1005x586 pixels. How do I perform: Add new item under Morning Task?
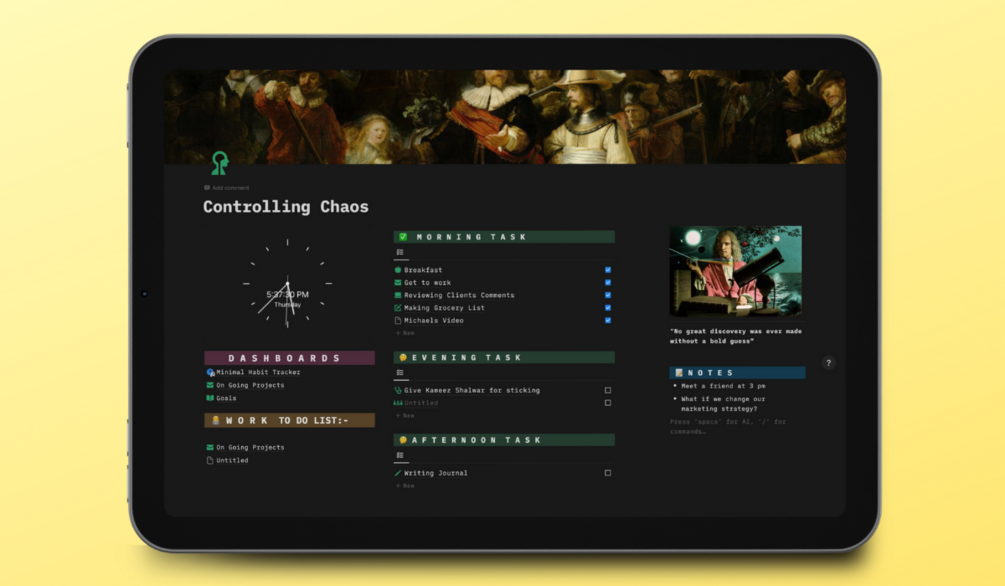pyautogui.click(x=405, y=333)
